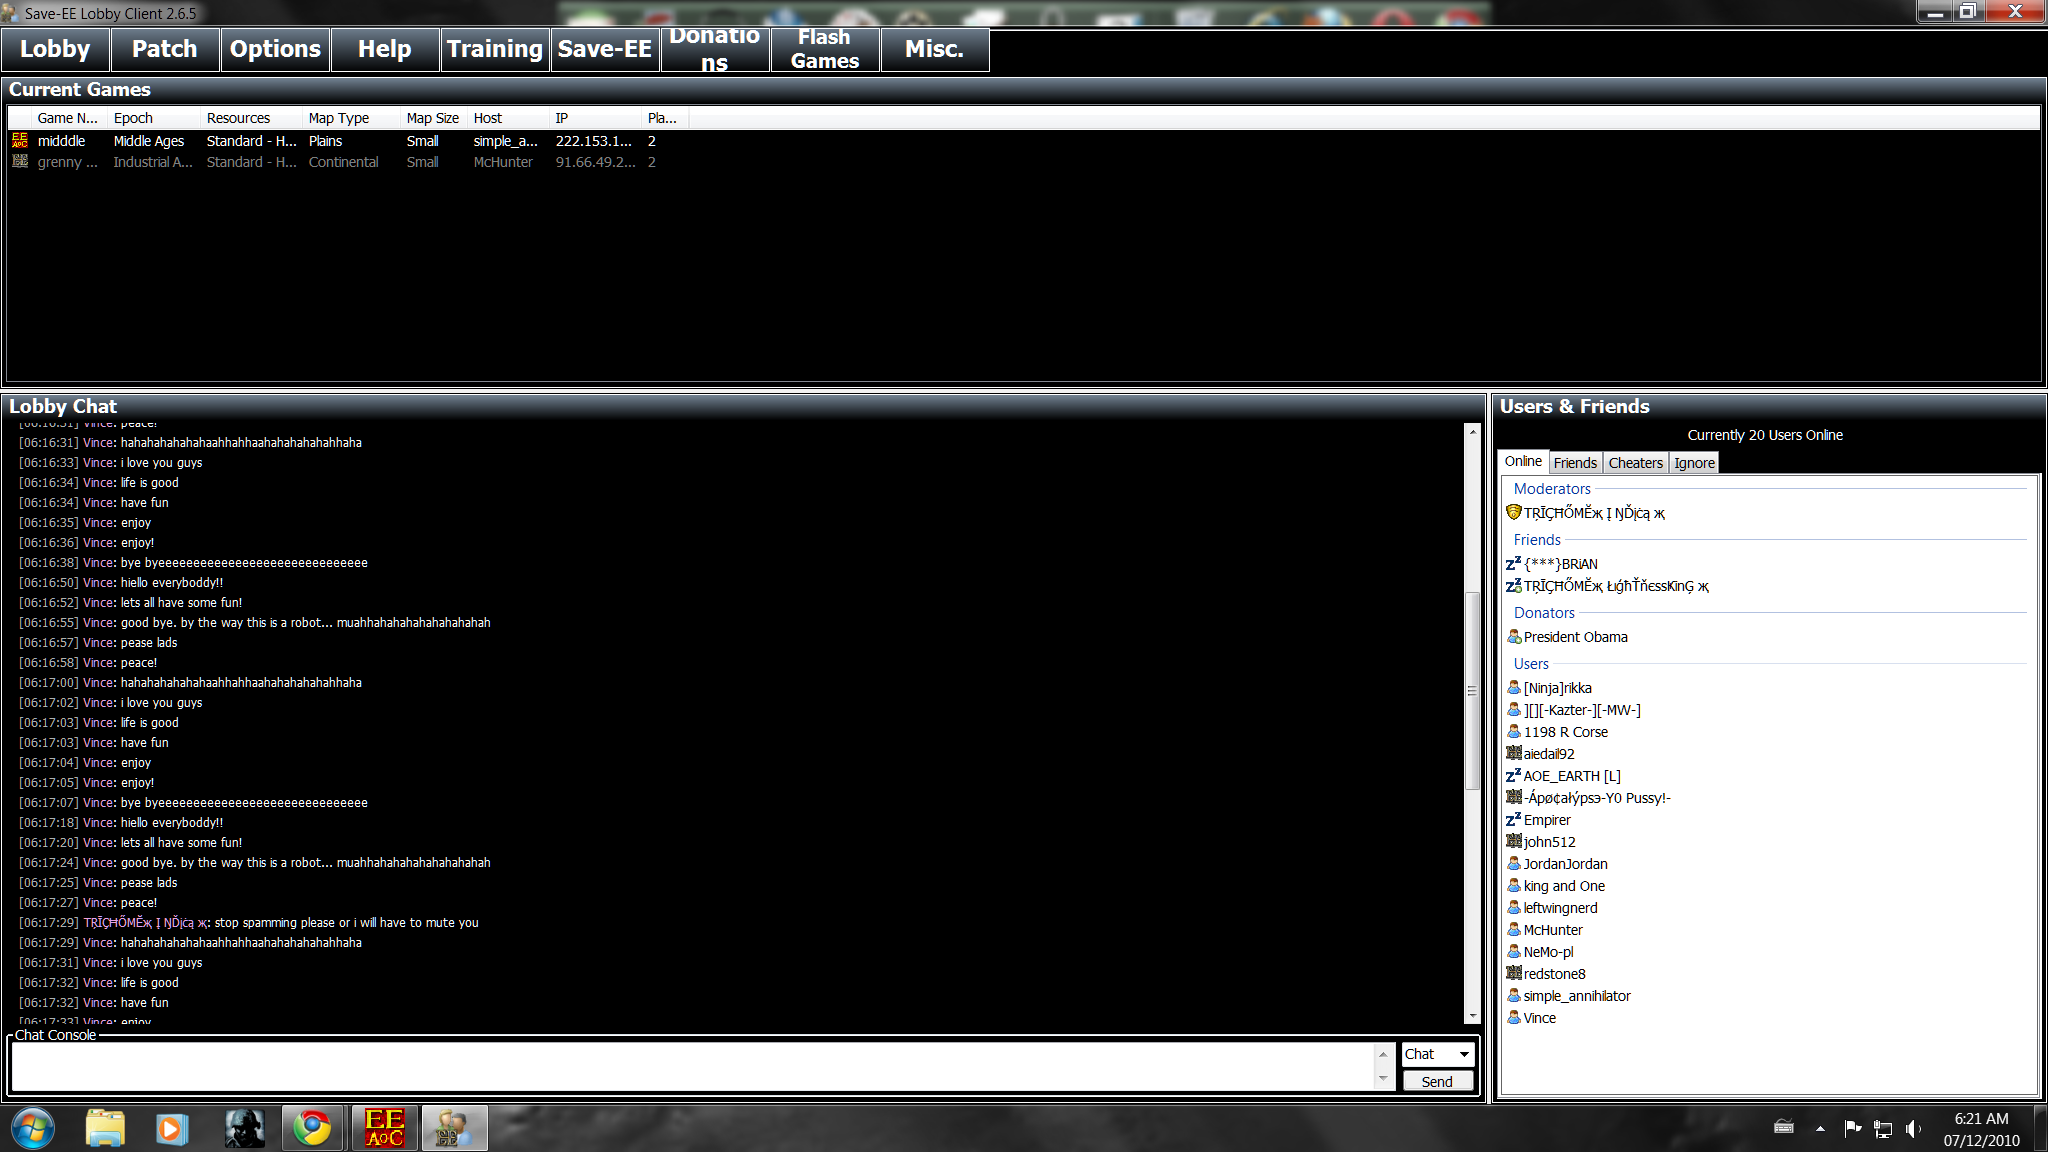This screenshot has width=2048, height=1152.
Task: Switch to the Friends tab
Action: 1575,463
